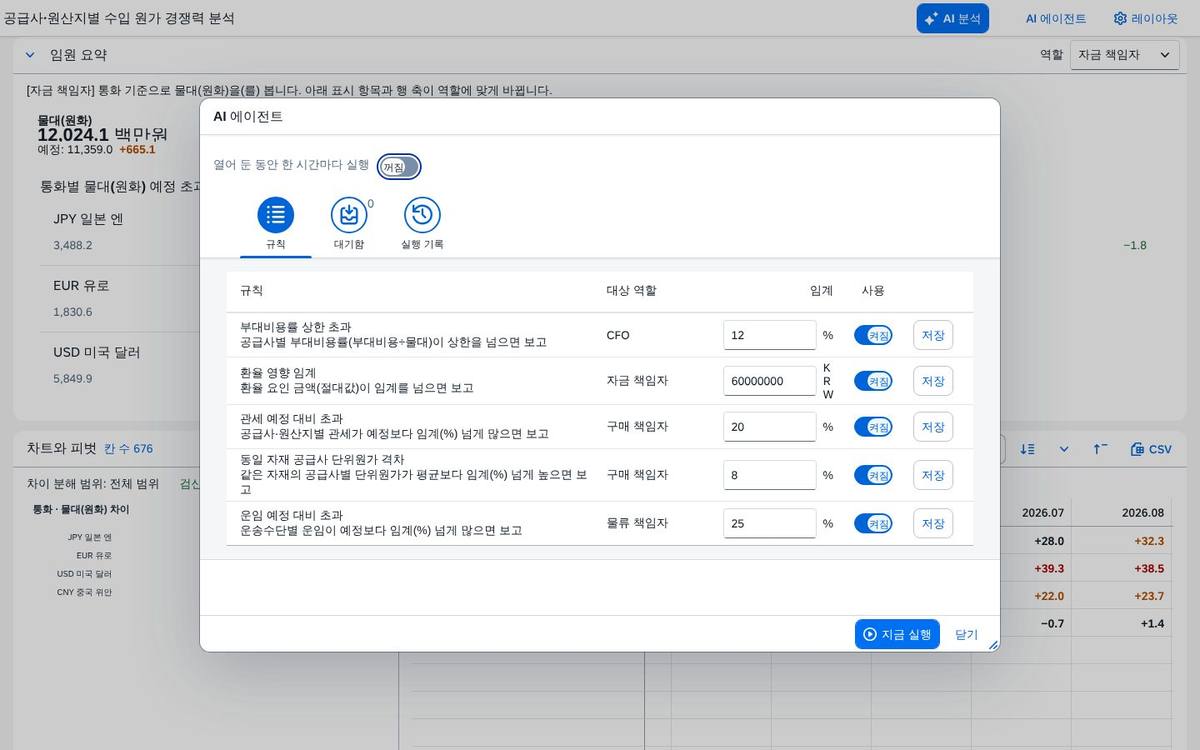This screenshot has height=750, width=1200.
Task: Click the −0.7 cell
Action: (x=1052, y=623)
